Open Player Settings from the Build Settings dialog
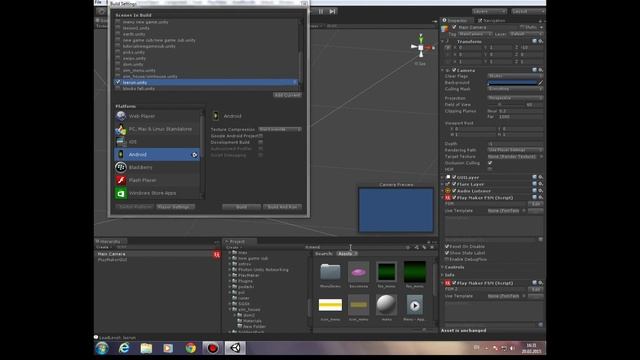640x360 pixels. (175, 207)
